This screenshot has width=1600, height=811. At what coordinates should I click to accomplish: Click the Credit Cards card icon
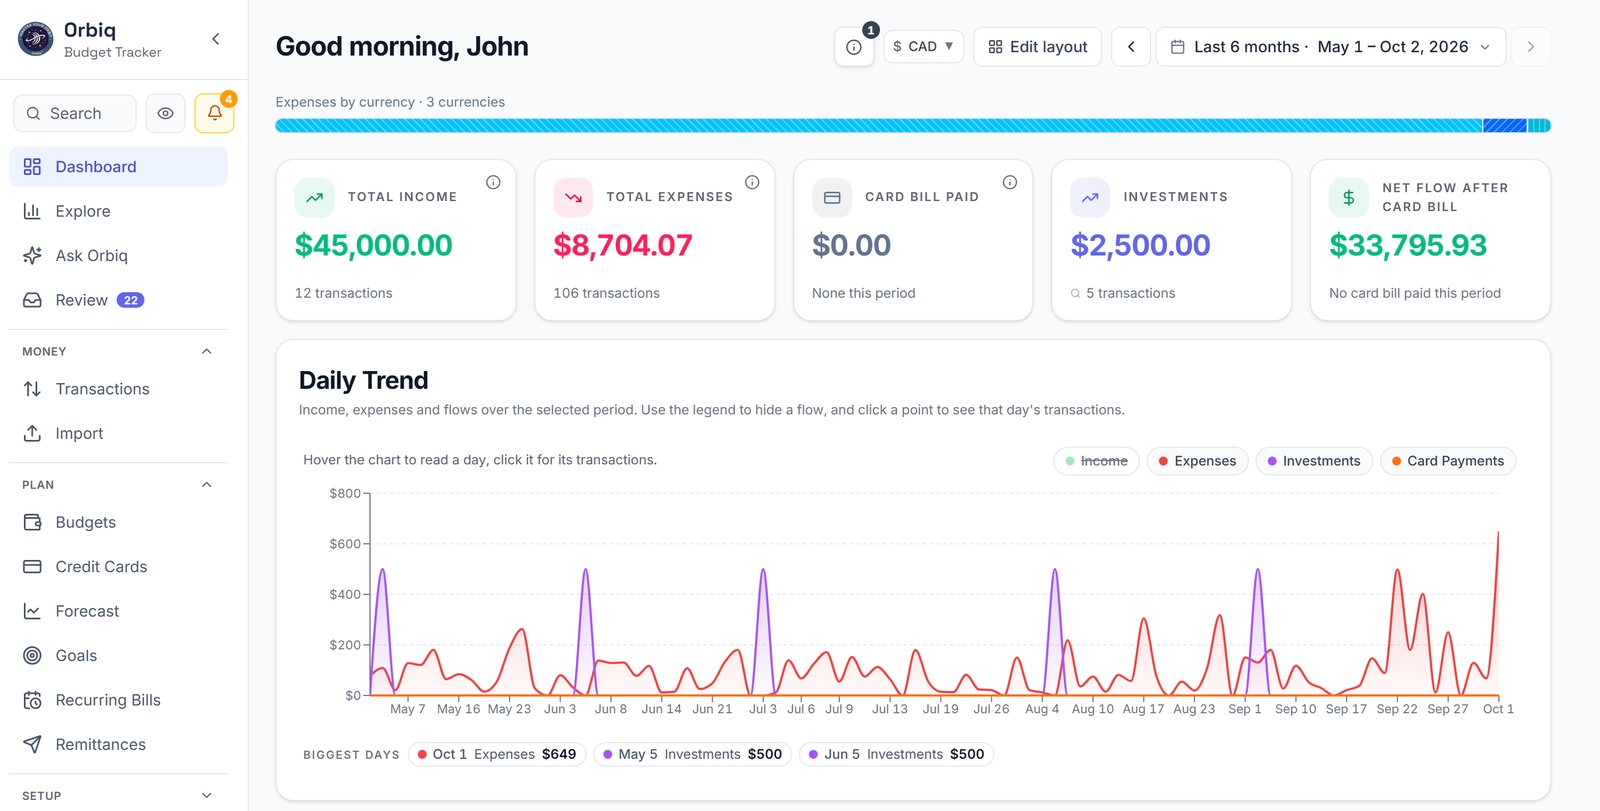(x=32, y=567)
